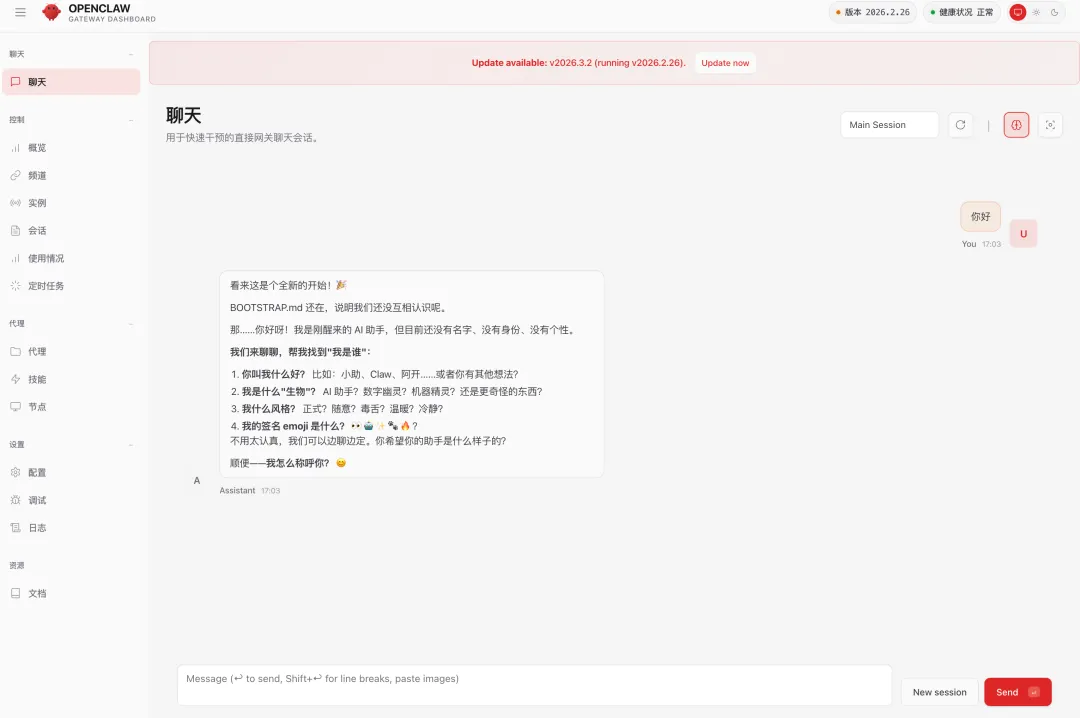The width and height of the screenshot is (1080, 718).
Task: Click the 使用情况 bar chart icon
Action: [15, 258]
